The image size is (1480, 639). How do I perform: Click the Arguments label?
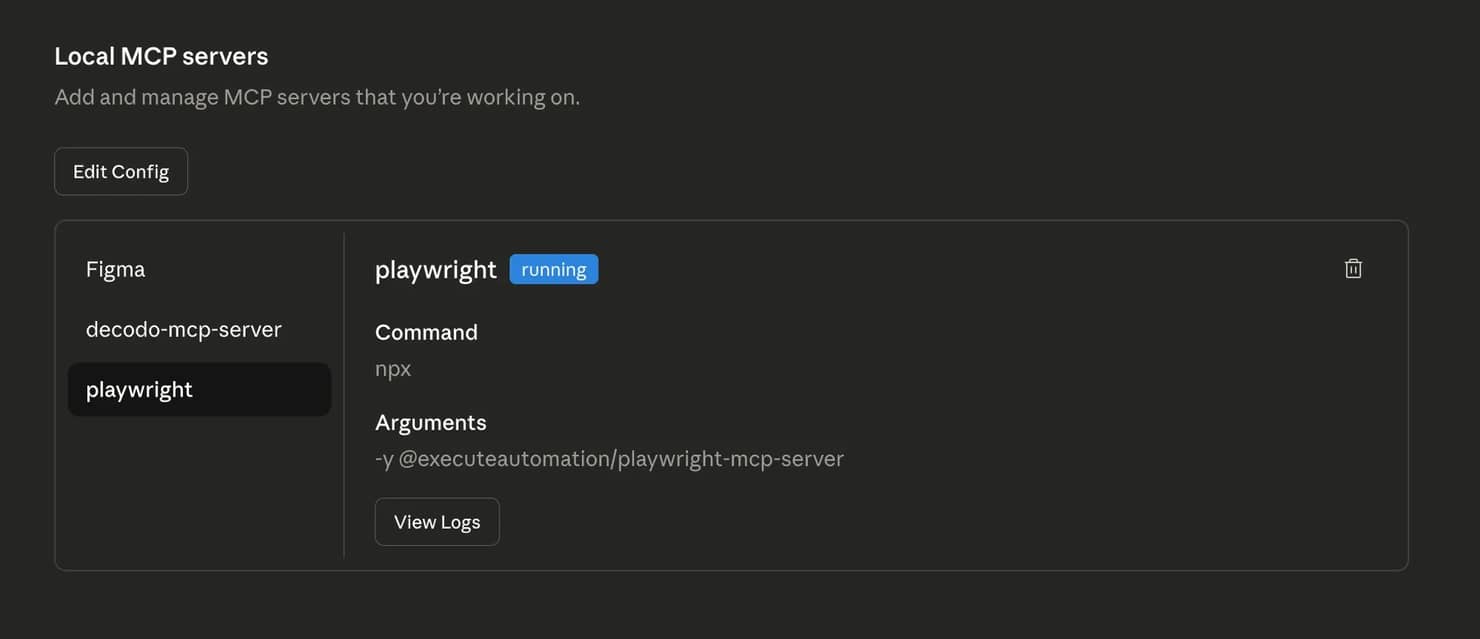[431, 422]
